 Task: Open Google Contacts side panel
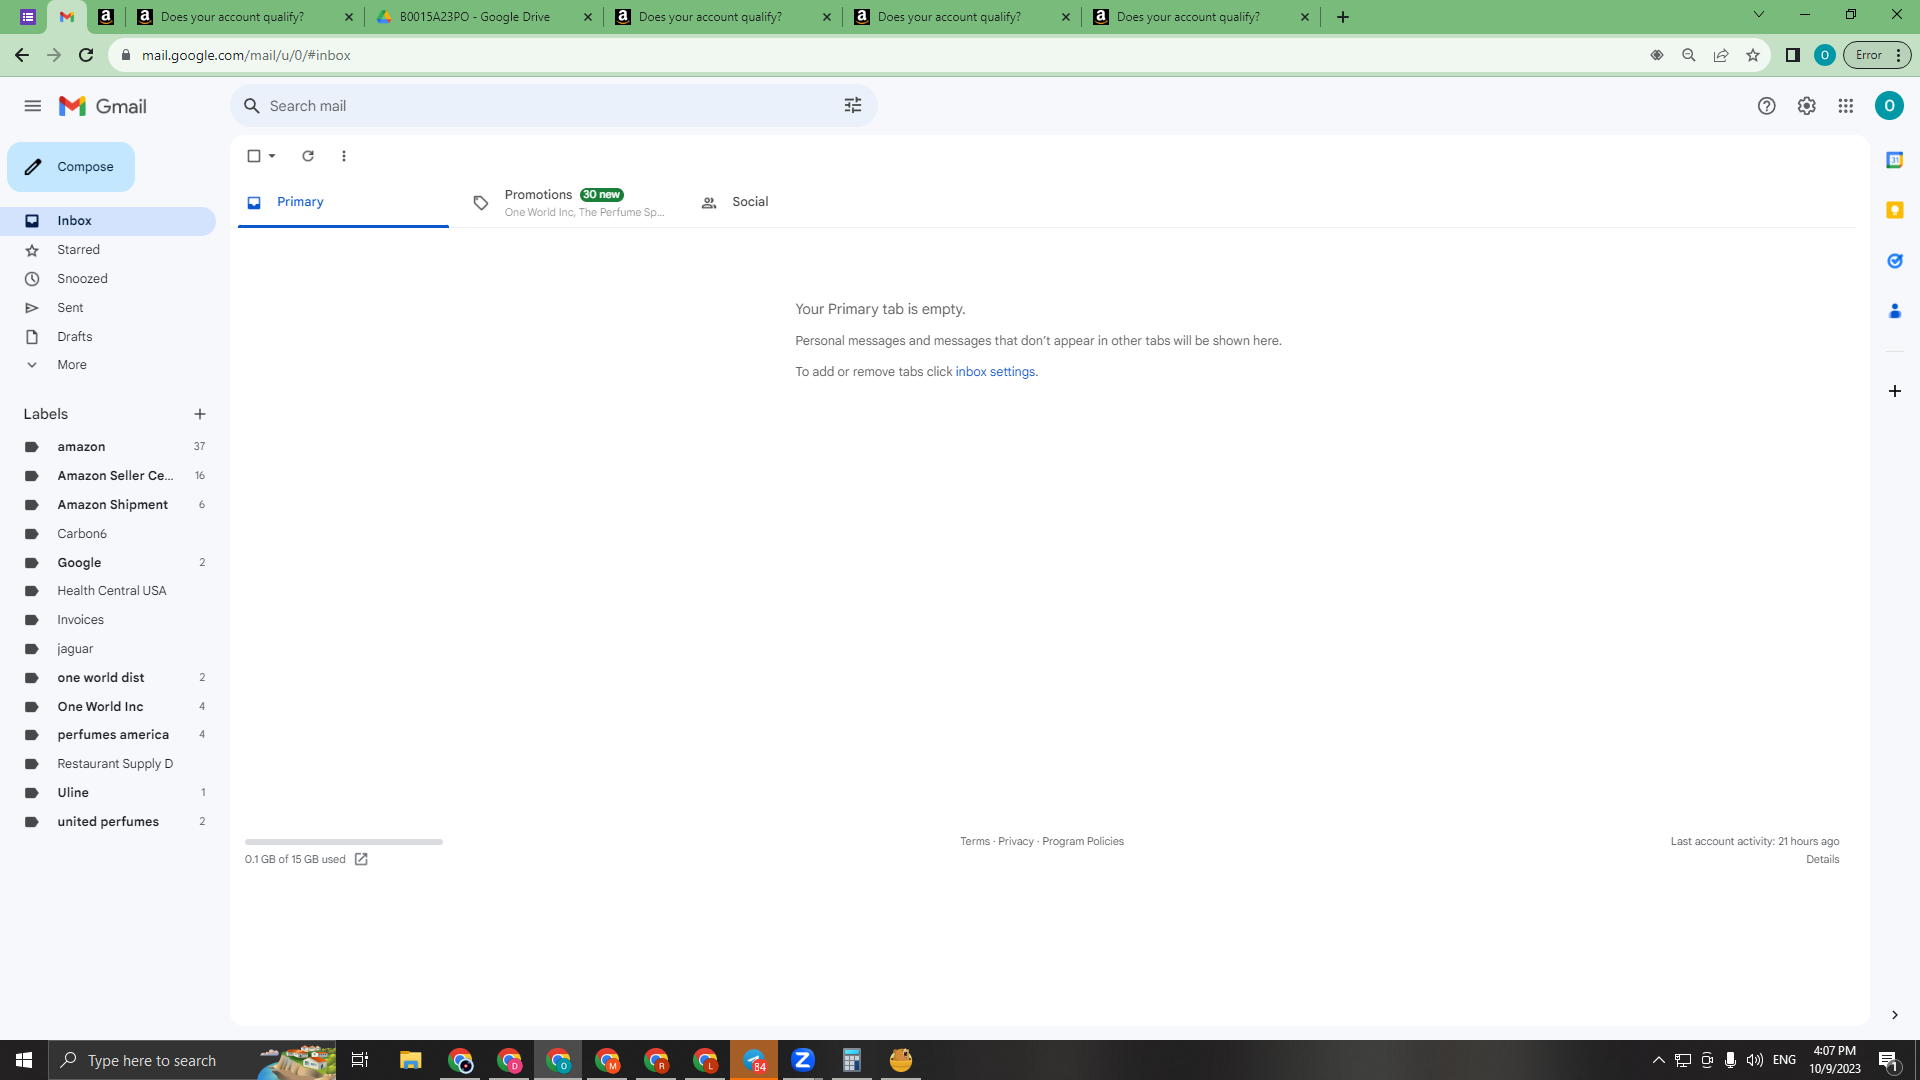(1895, 311)
